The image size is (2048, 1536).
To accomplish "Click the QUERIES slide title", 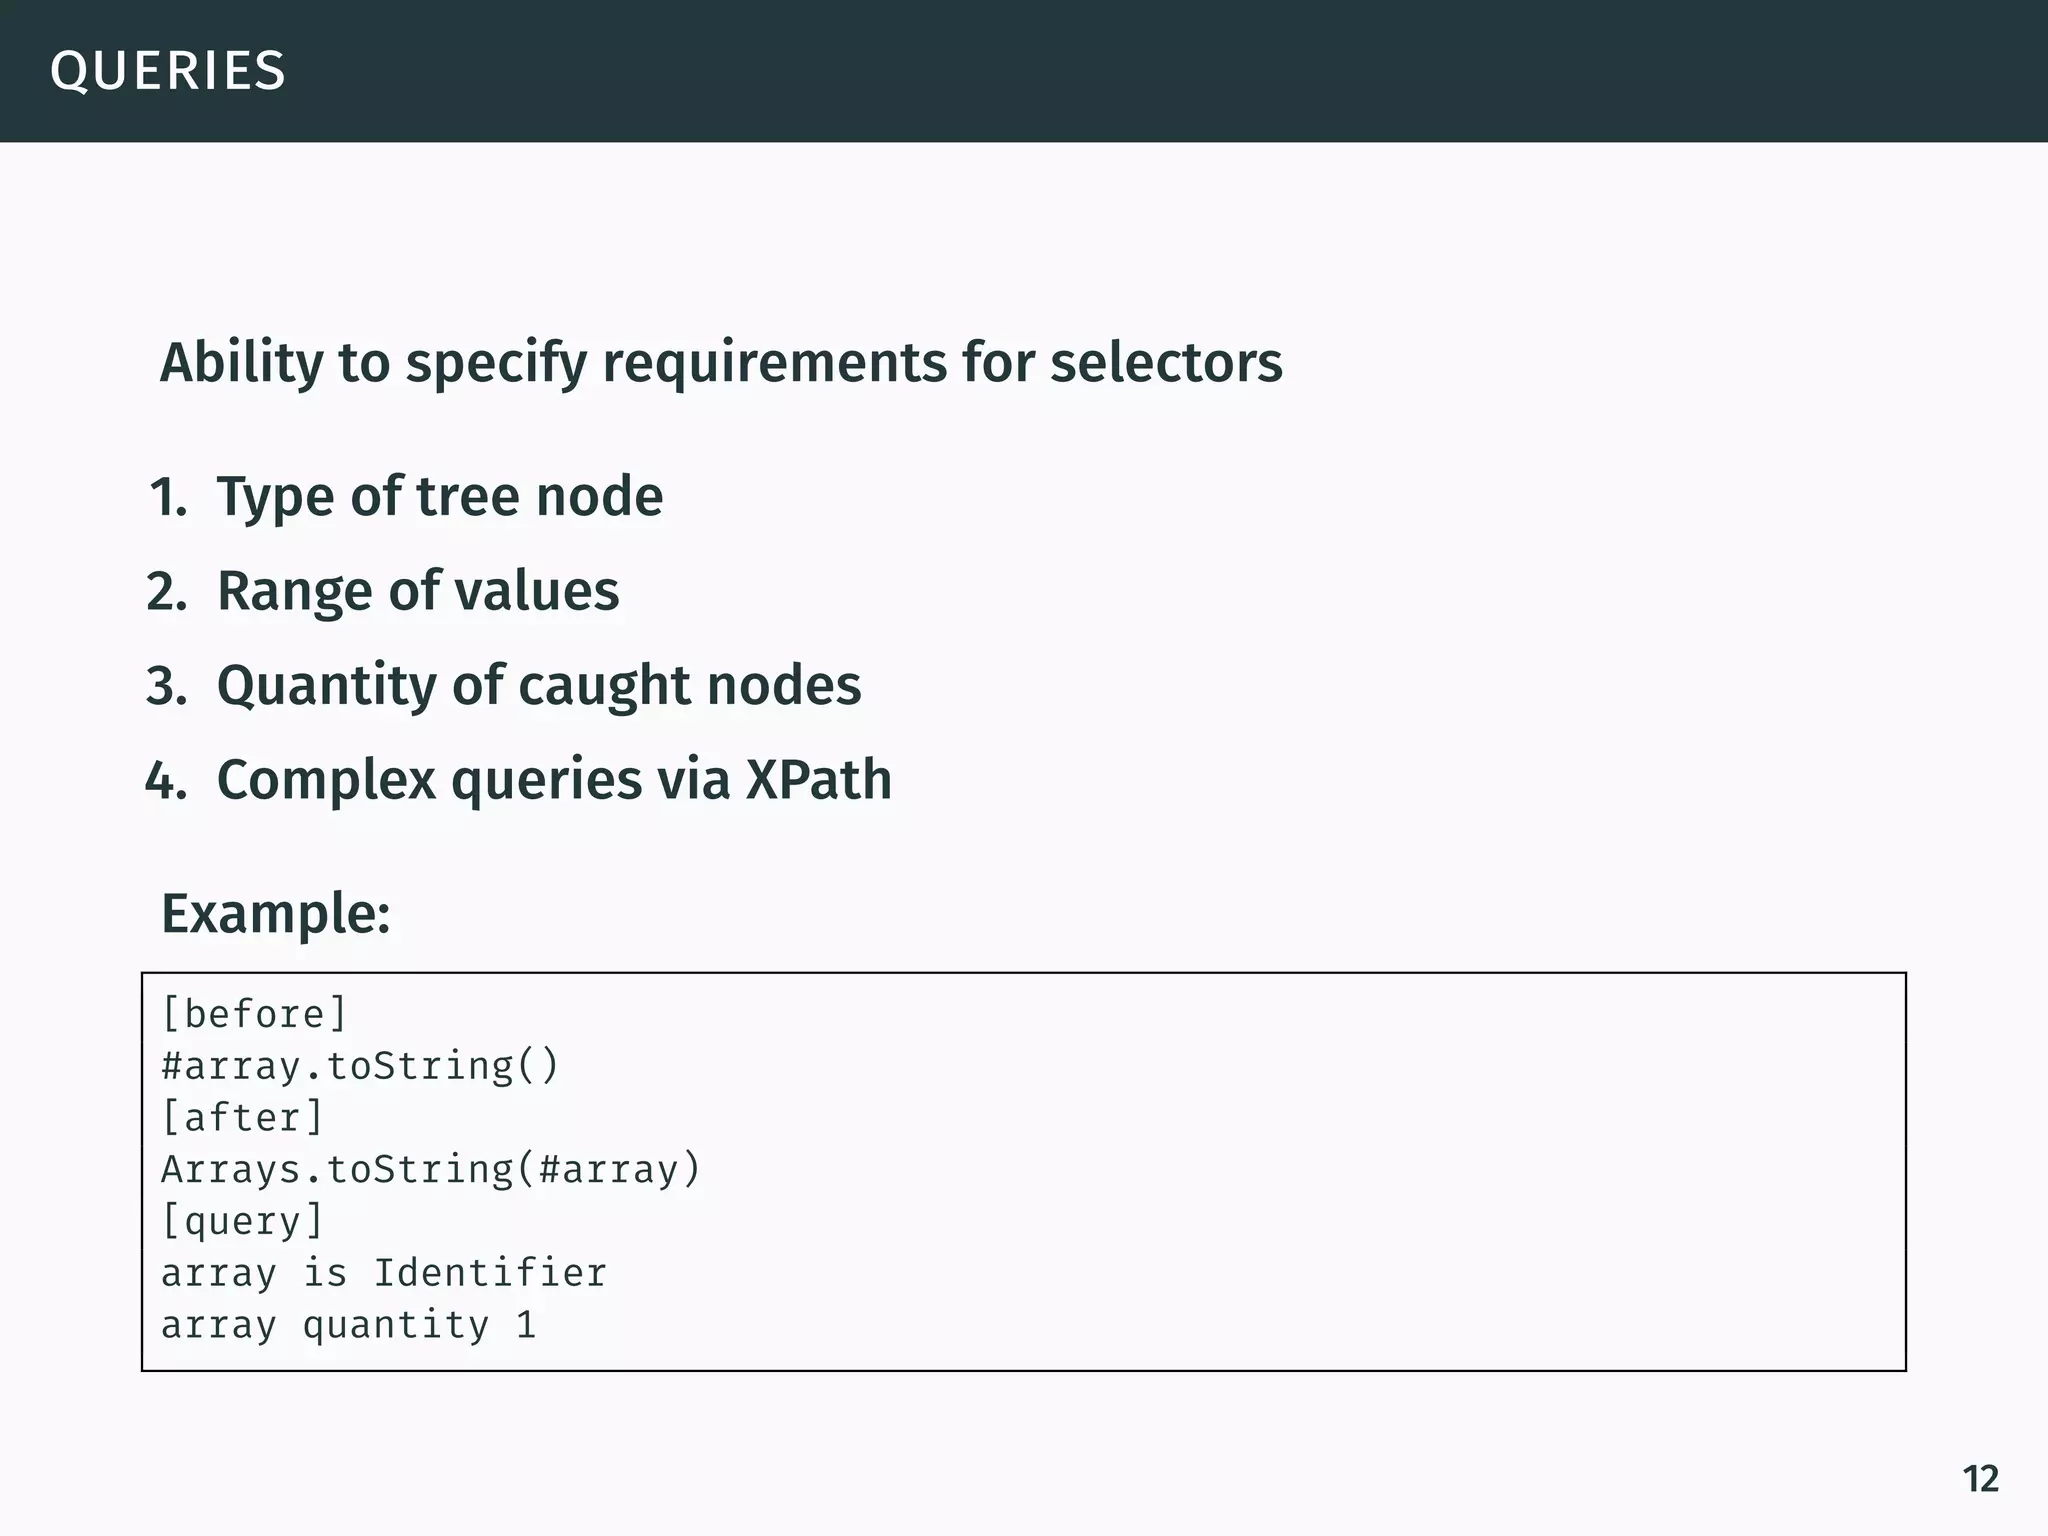I will click(x=168, y=71).
